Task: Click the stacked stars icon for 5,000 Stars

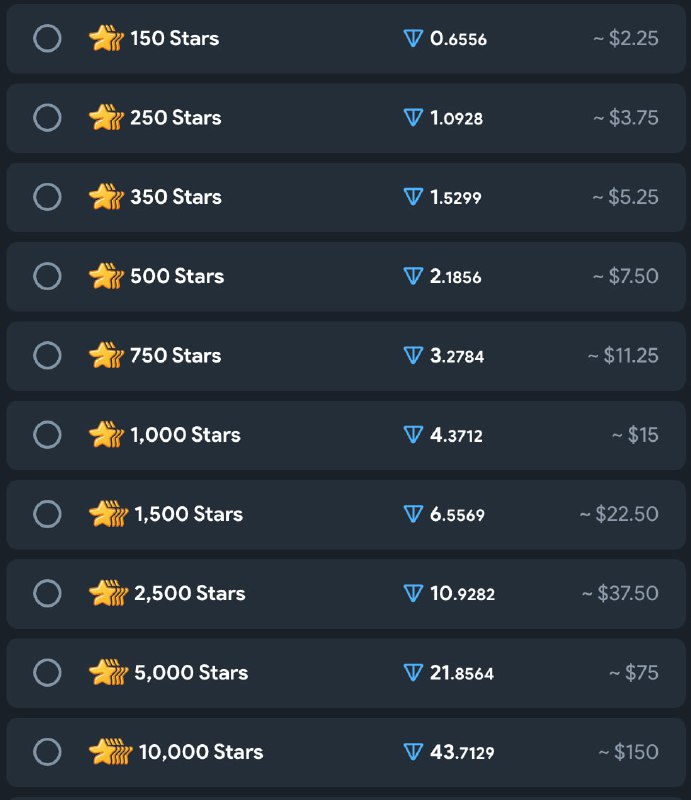Action: coord(108,672)
